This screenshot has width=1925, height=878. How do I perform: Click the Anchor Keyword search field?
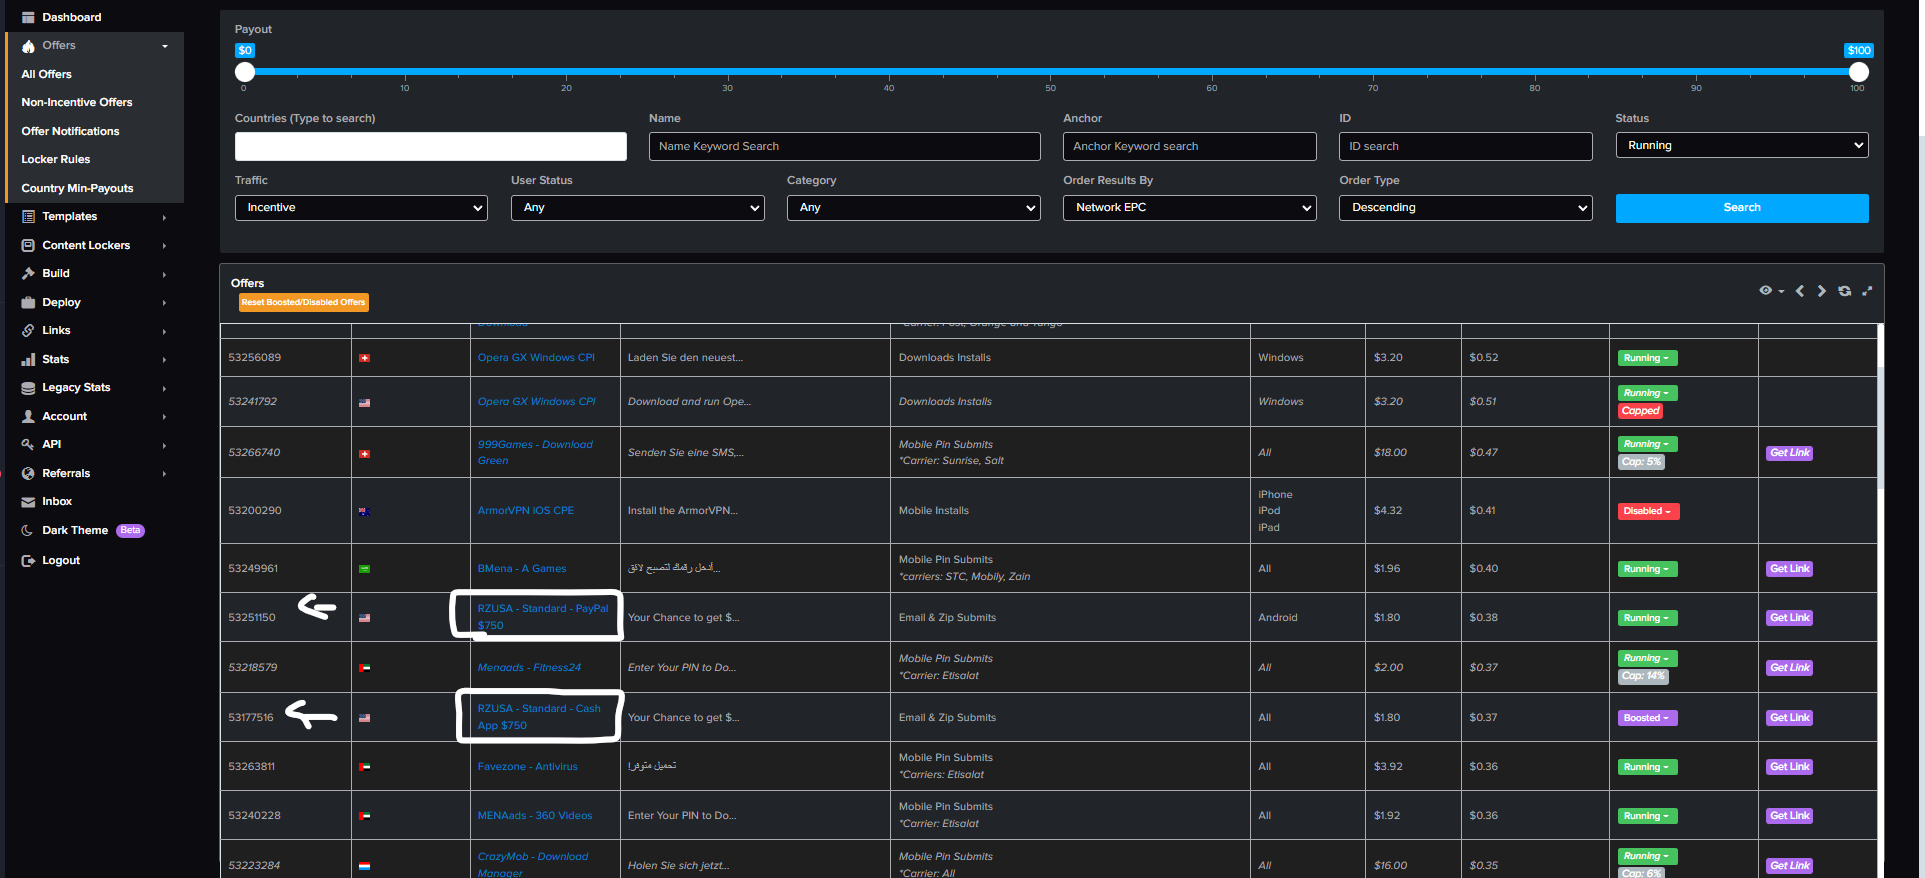pos(1190,146)
